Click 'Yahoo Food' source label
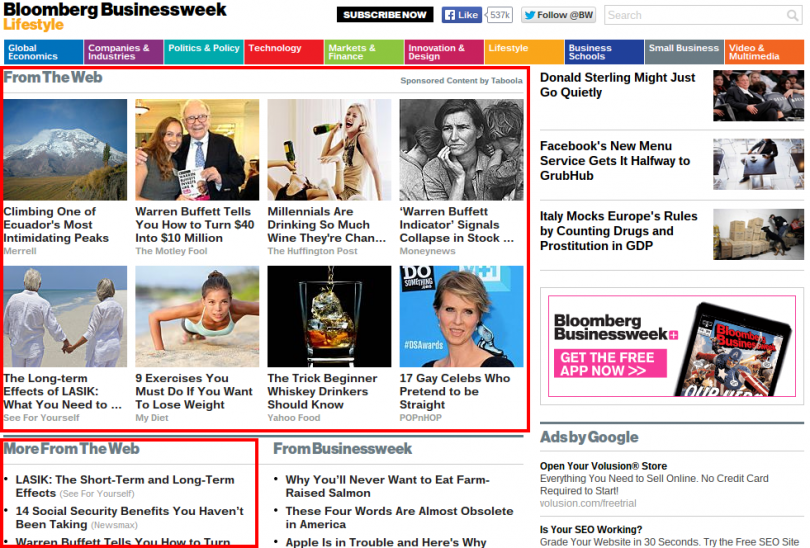Screen dimensions: 810x548 coord(294,418)
